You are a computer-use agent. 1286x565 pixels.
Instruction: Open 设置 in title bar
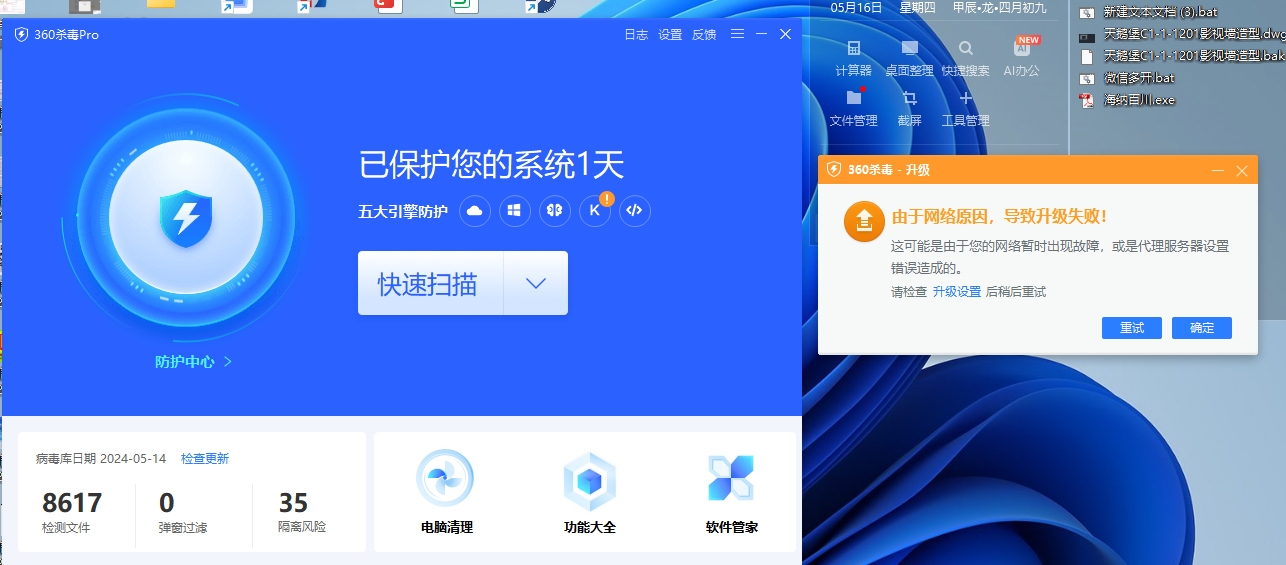670,34
